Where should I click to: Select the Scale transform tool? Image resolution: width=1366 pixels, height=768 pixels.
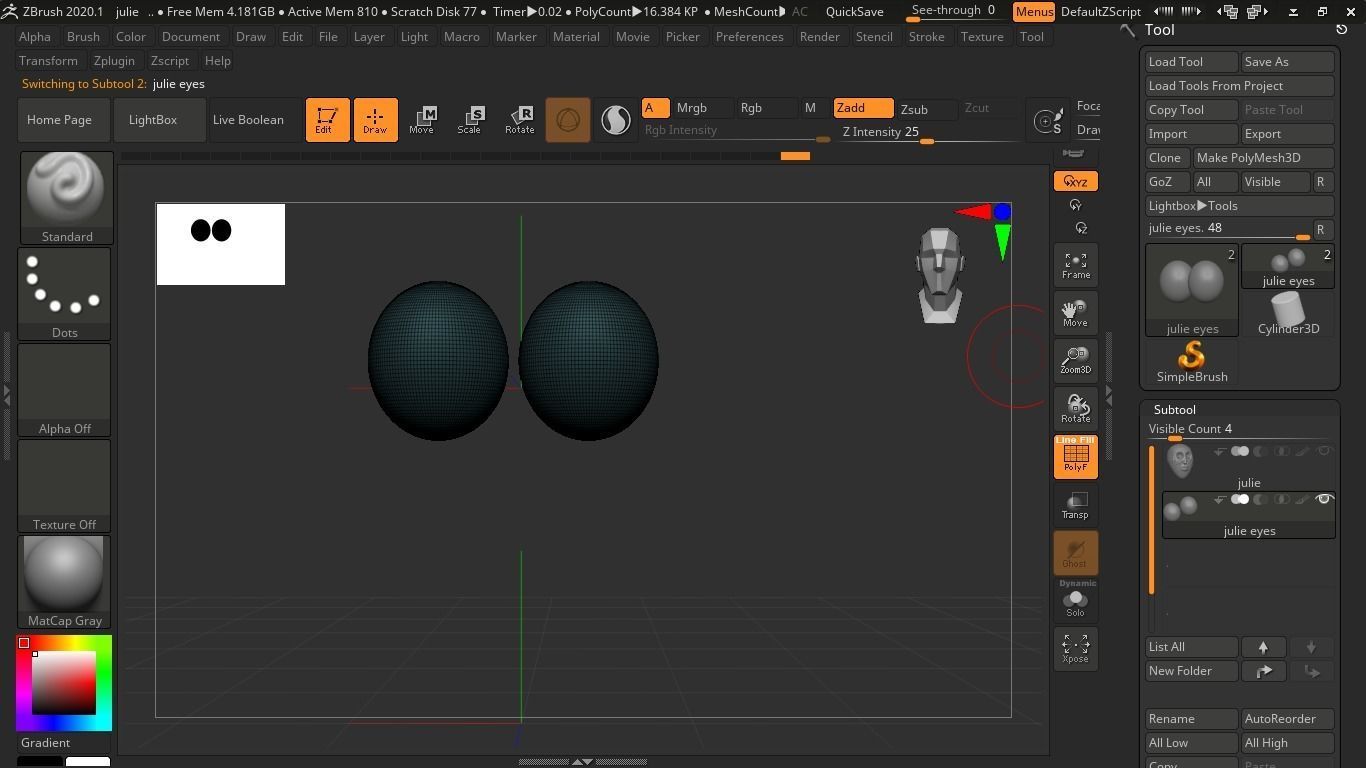pos(469,119)
